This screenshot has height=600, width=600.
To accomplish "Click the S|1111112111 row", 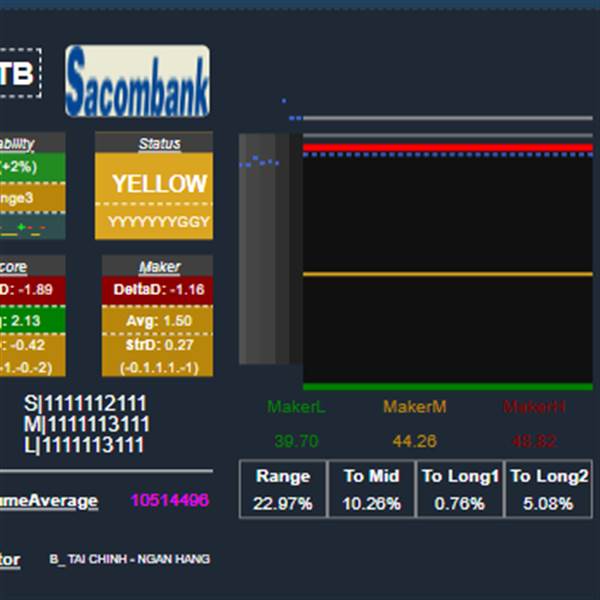I will pyautogui.click(x=85, y=403).
